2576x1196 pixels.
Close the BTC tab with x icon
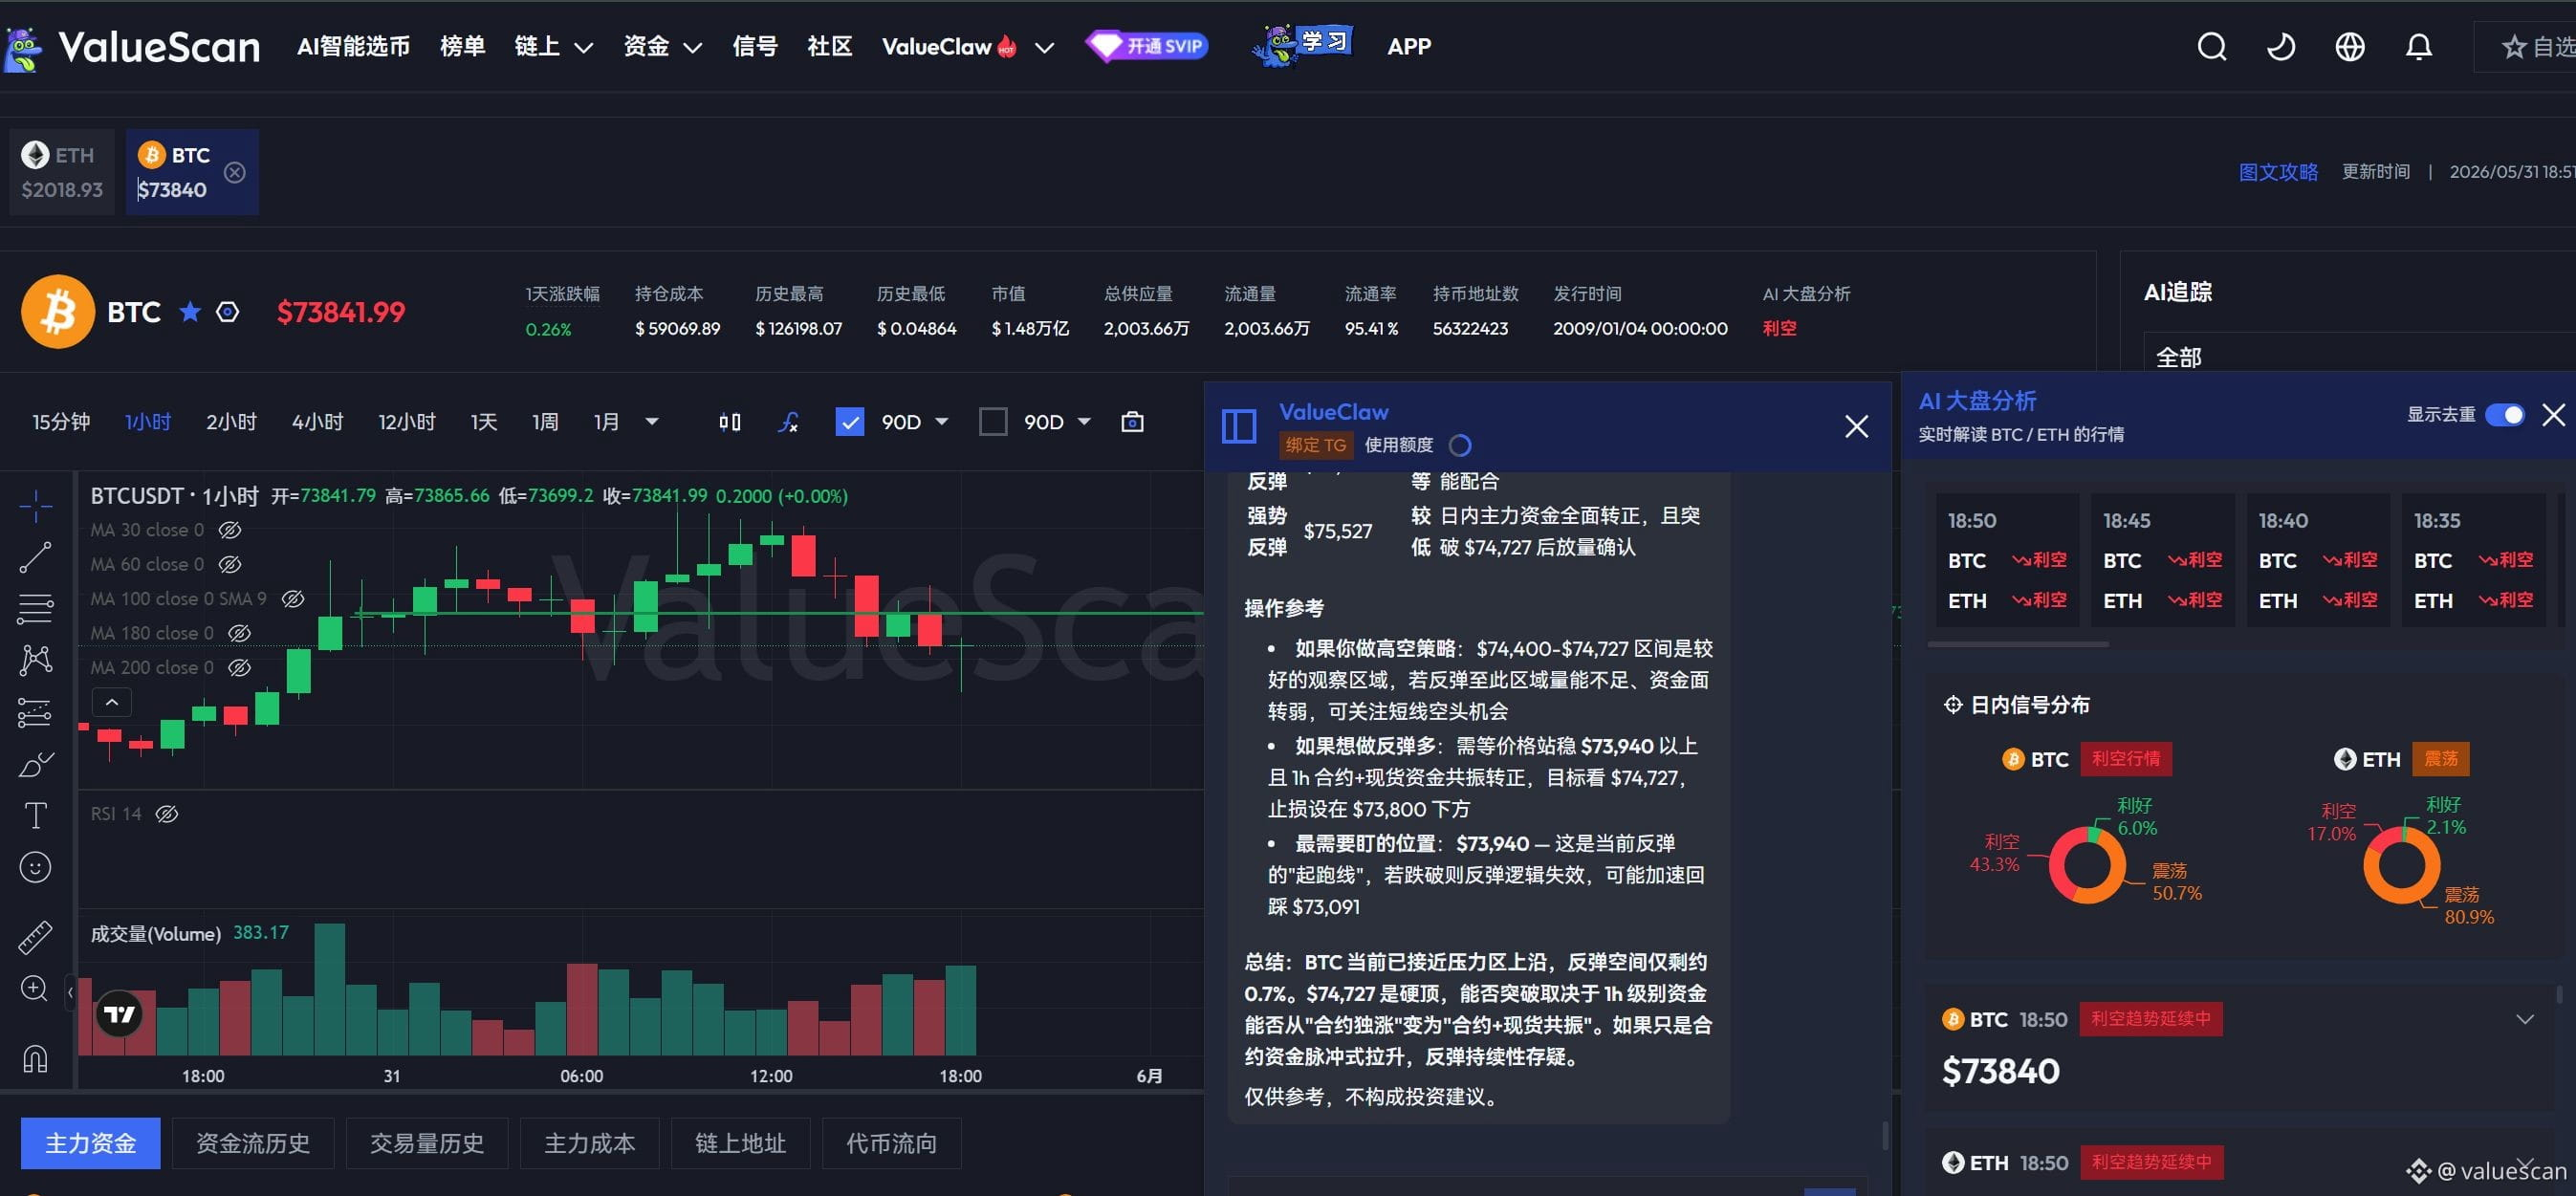(235, 173)
